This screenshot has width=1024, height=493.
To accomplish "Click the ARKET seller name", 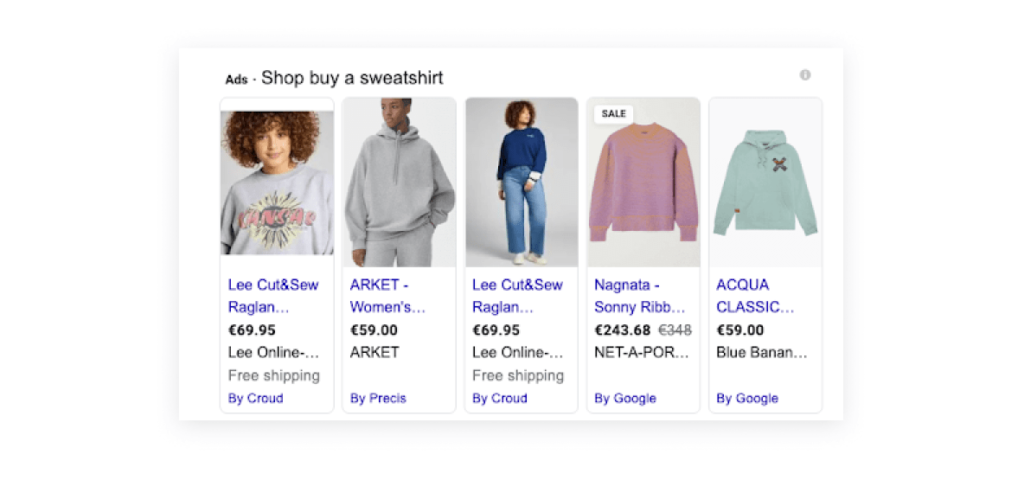I will (374, 352).
